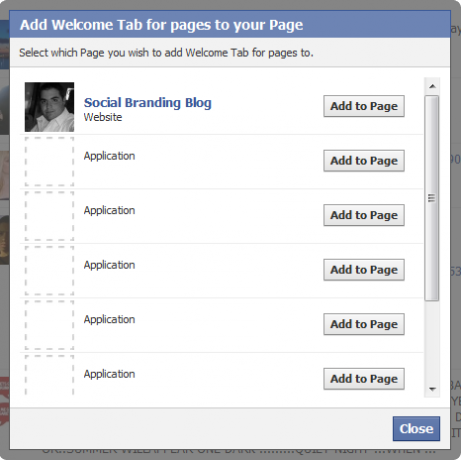
Task: Select third blank Application placeholder image
Action: tap(49, 271)
